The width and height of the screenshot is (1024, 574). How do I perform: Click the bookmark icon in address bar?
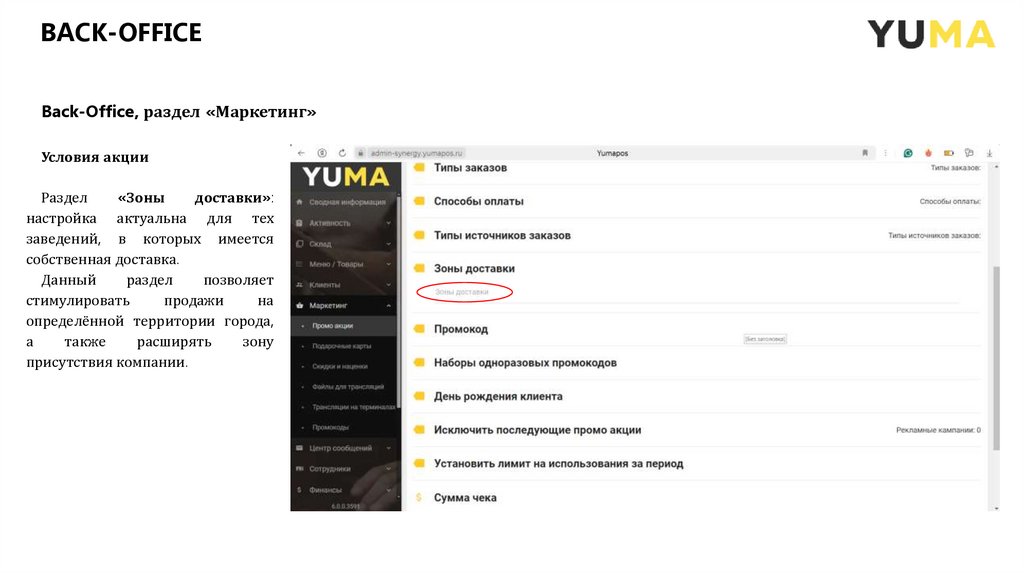click(x=865, y=153)
